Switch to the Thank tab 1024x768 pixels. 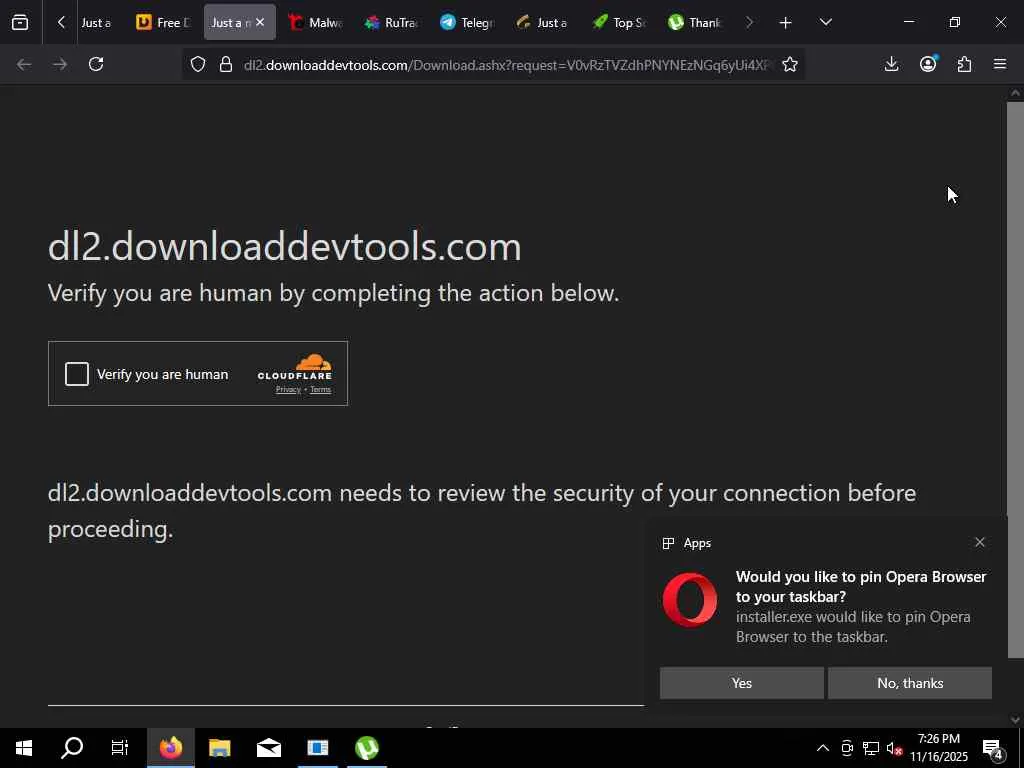[x=695, y=22]
